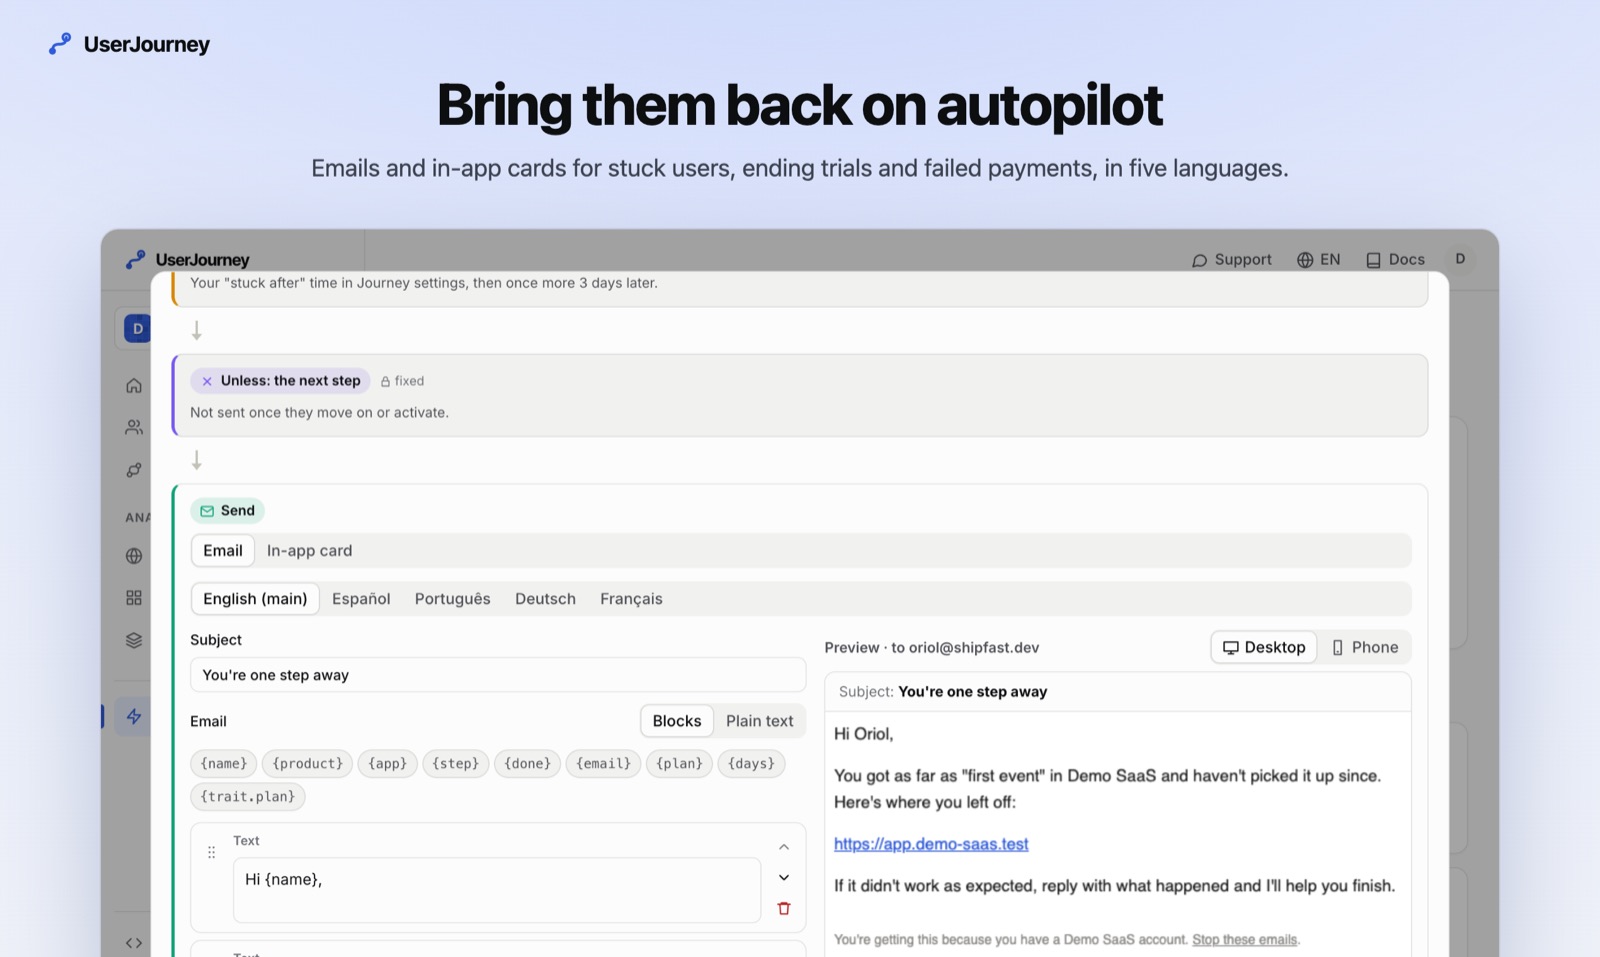Insert the {email} variable chip
The width and height of the screenshot is (1600, 957).
(603, 764)
